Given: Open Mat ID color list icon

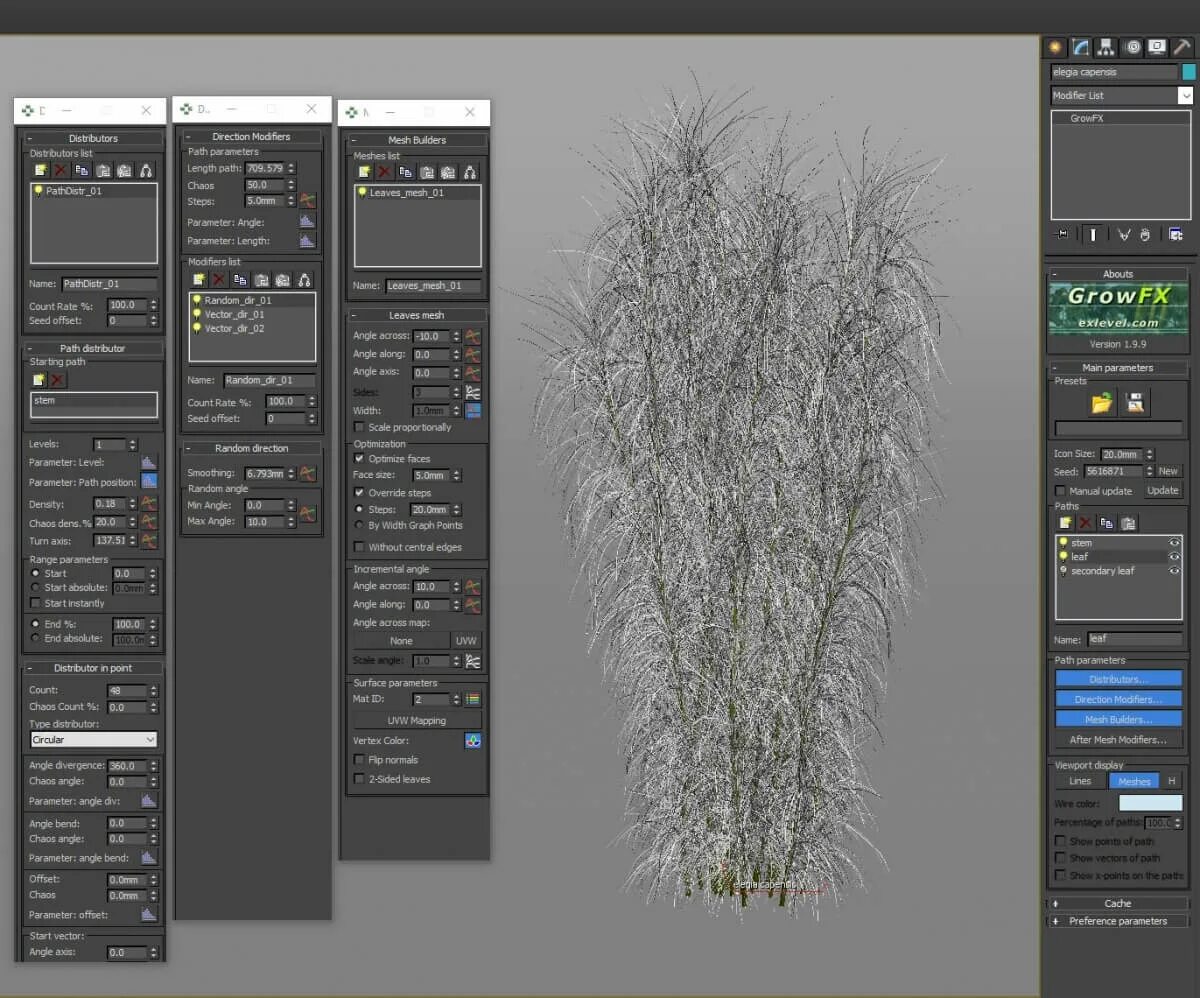Looking at the screenshot, I should point(473,699).
